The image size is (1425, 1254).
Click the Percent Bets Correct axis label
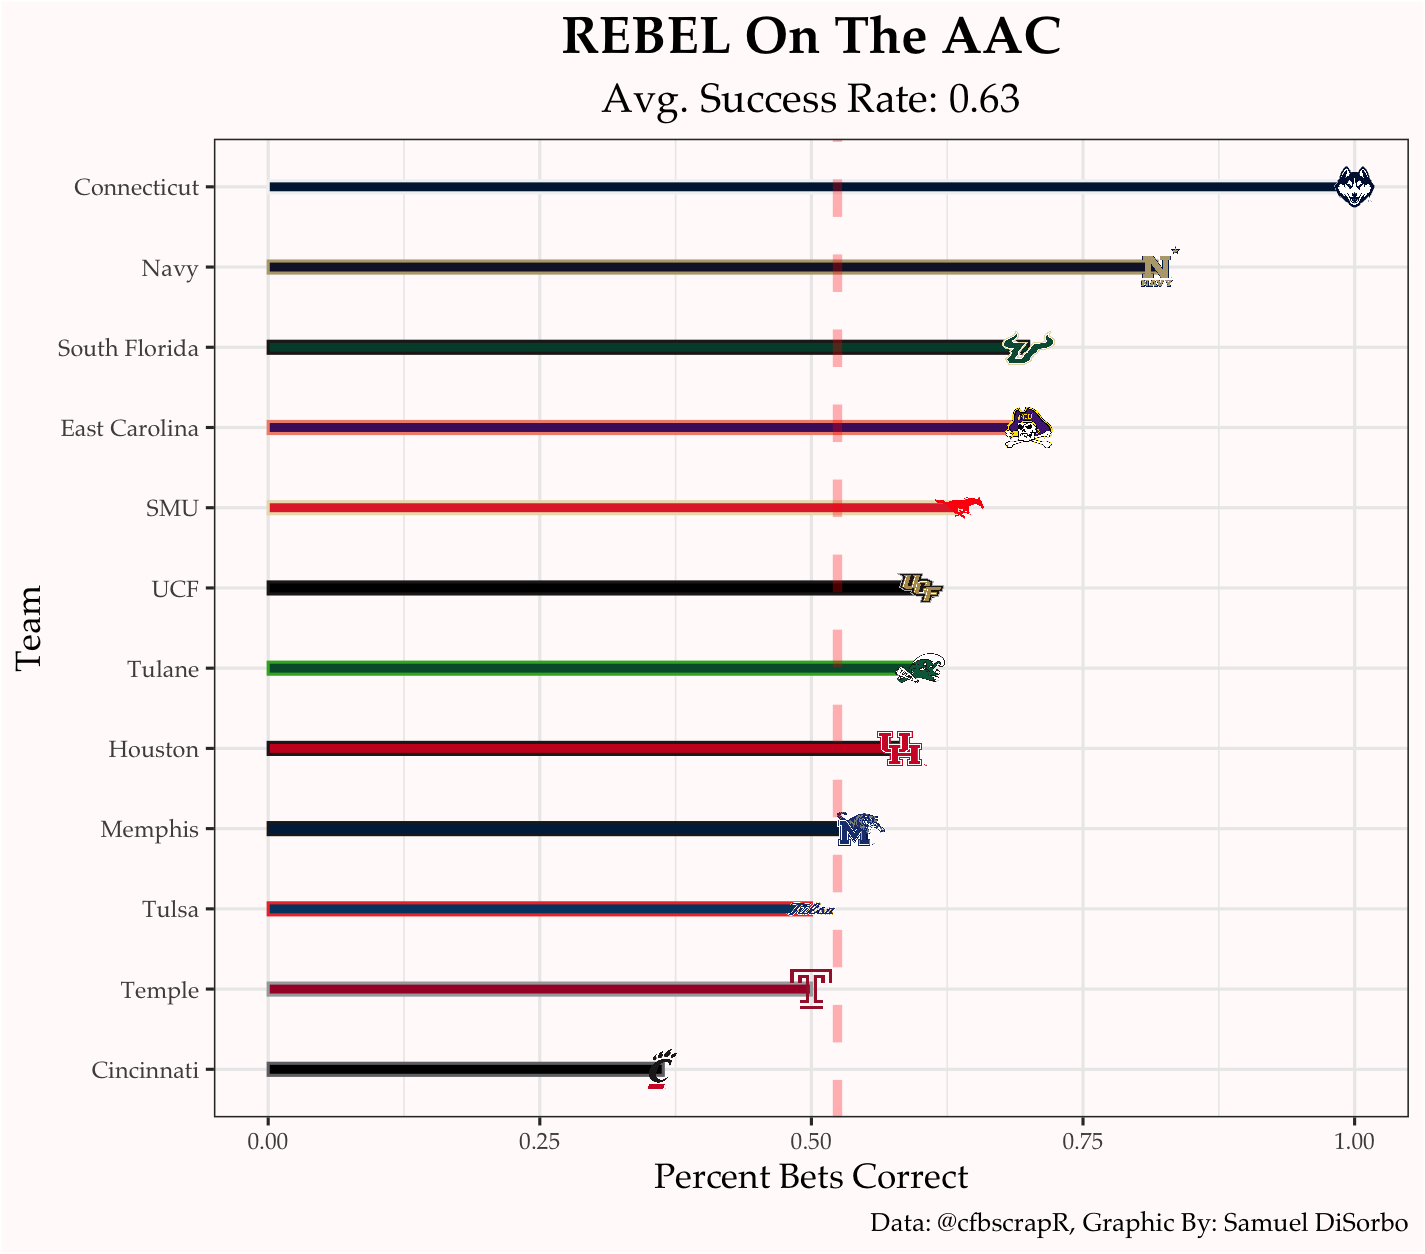[x=811, y=1177]
